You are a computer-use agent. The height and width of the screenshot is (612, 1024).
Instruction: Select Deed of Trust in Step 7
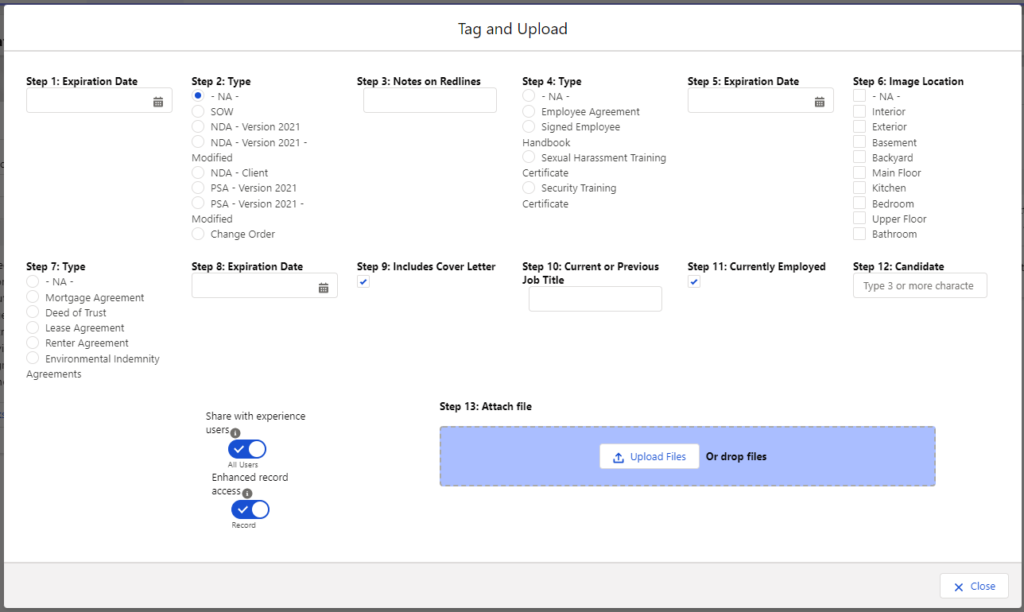pos(31,312)
